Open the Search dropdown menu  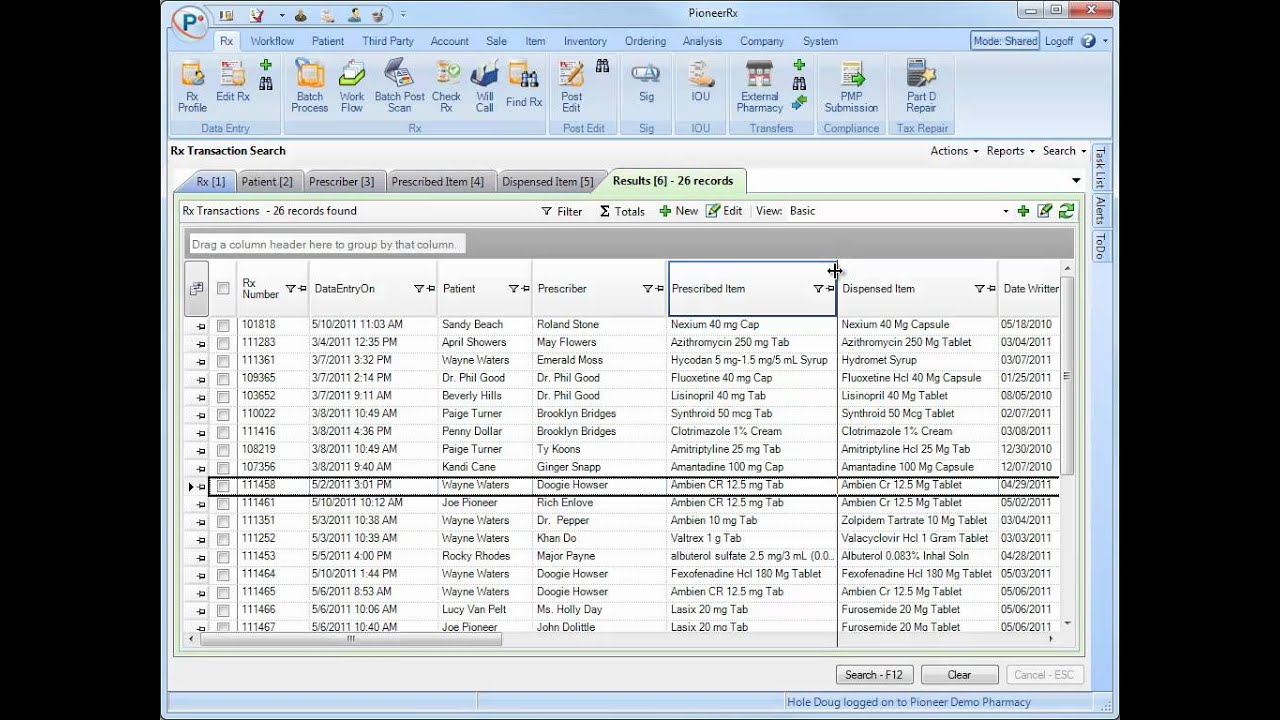[x=1064, y=151]
